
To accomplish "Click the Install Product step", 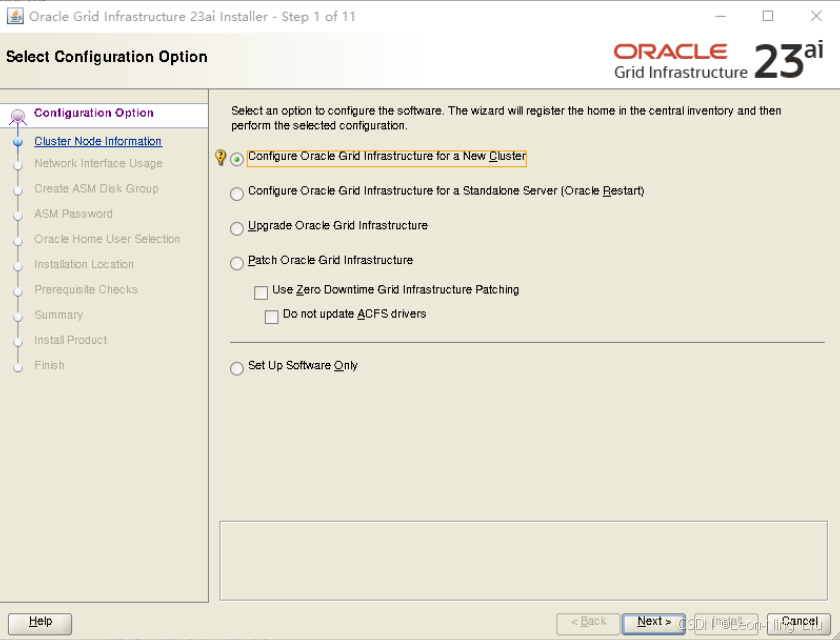I will point(71,340).
